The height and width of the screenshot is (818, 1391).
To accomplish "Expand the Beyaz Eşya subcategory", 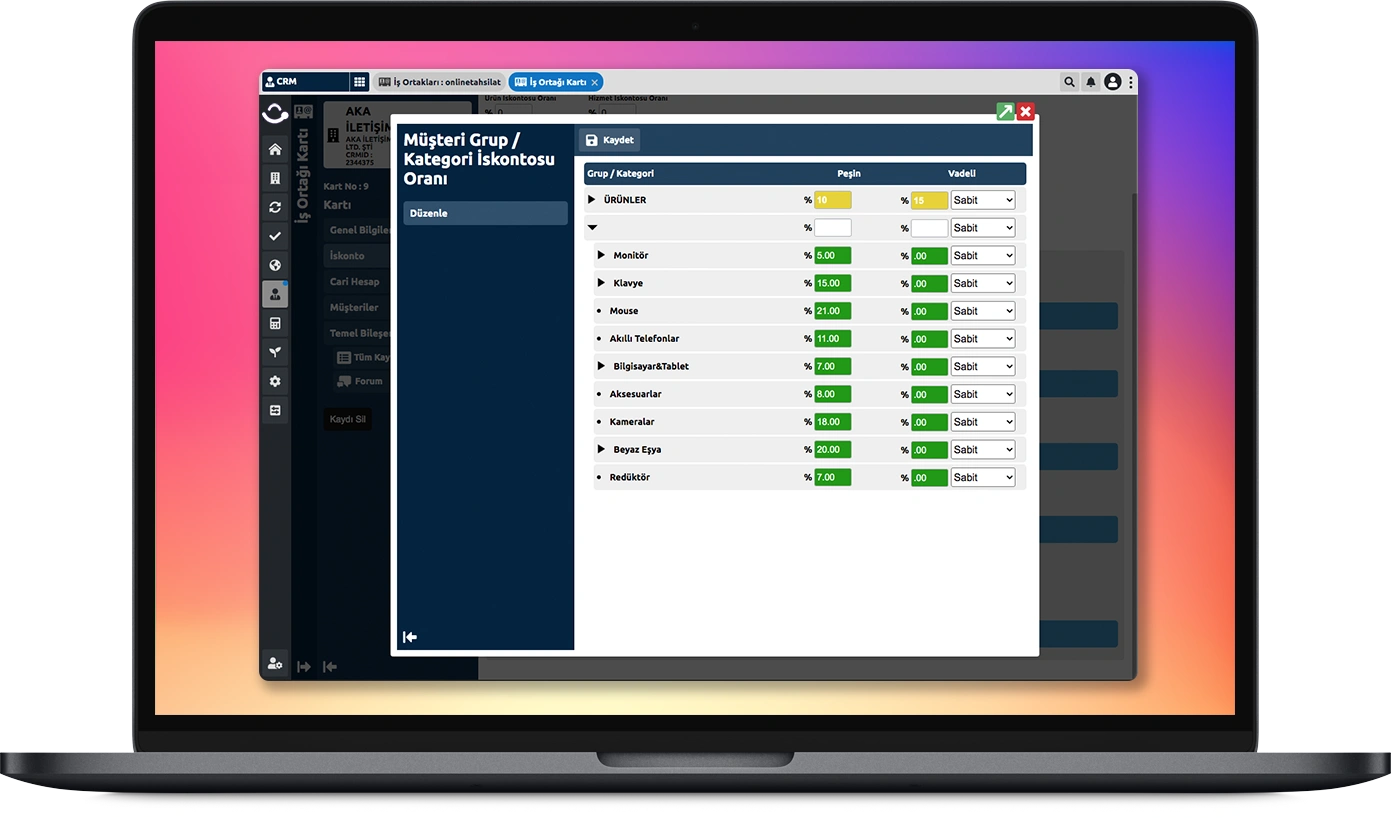I will tap(602, 449).
